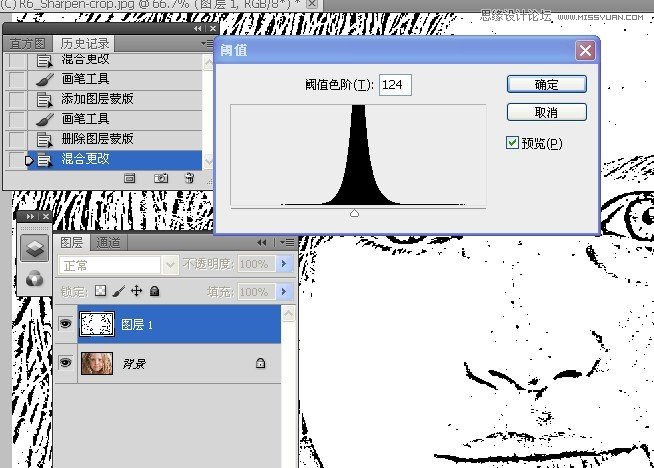Collapse the history panel with double arrows

[x=198, y=28]
